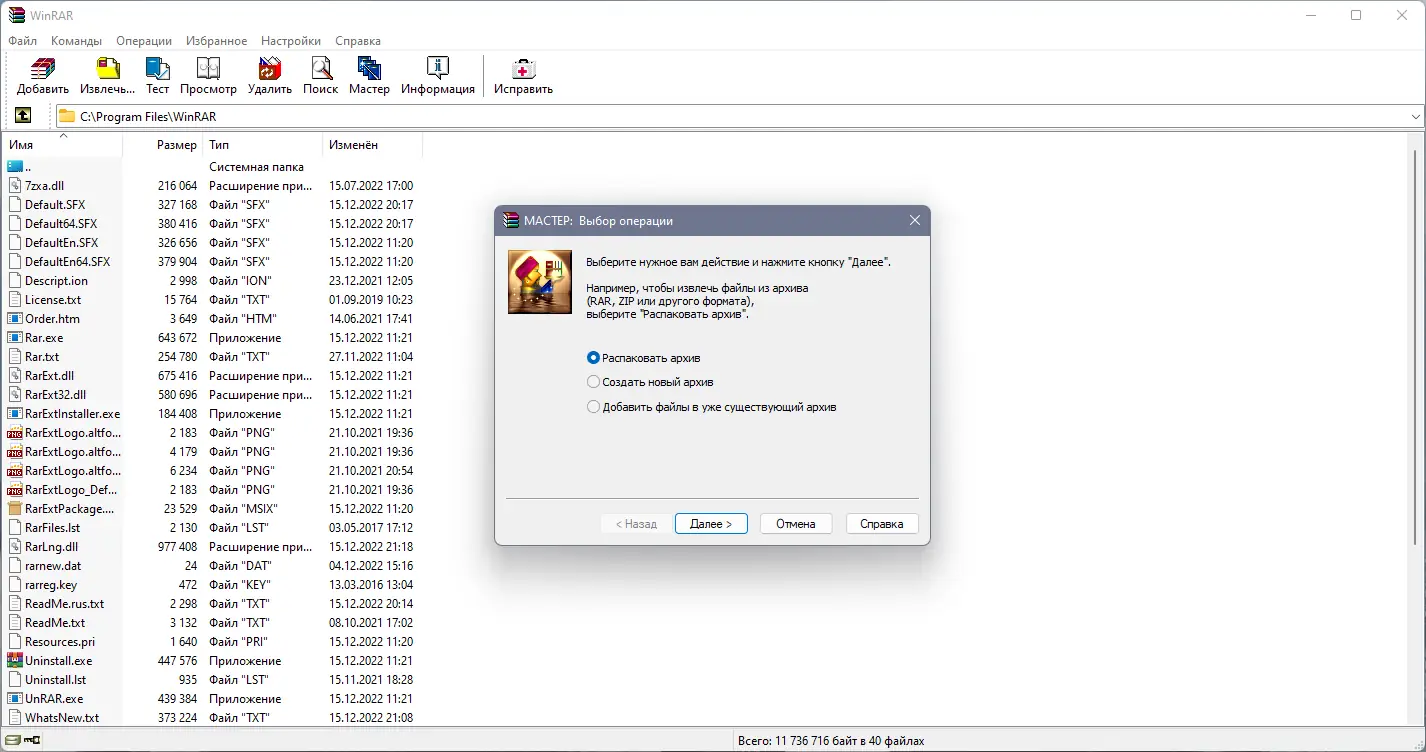
Task: Click the Uninstall.exe file icon
Action: (15, 661)
